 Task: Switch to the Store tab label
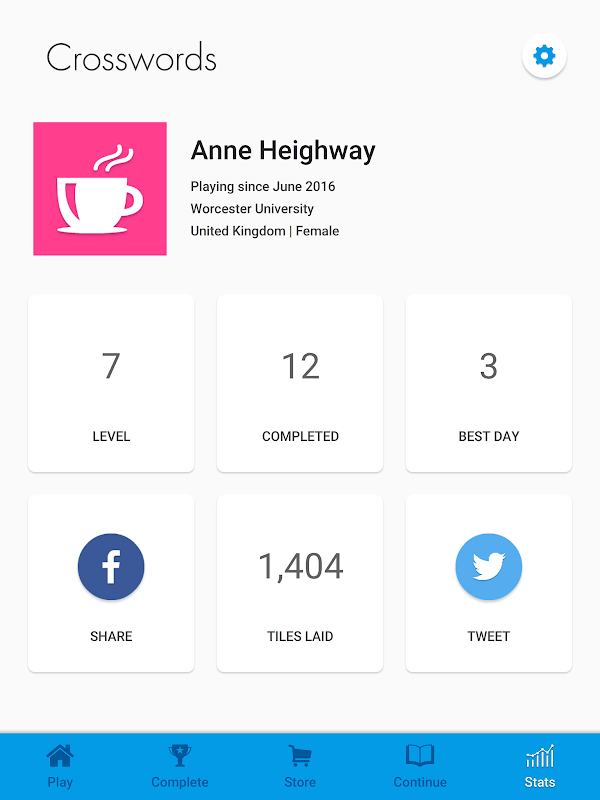[300, 782]
